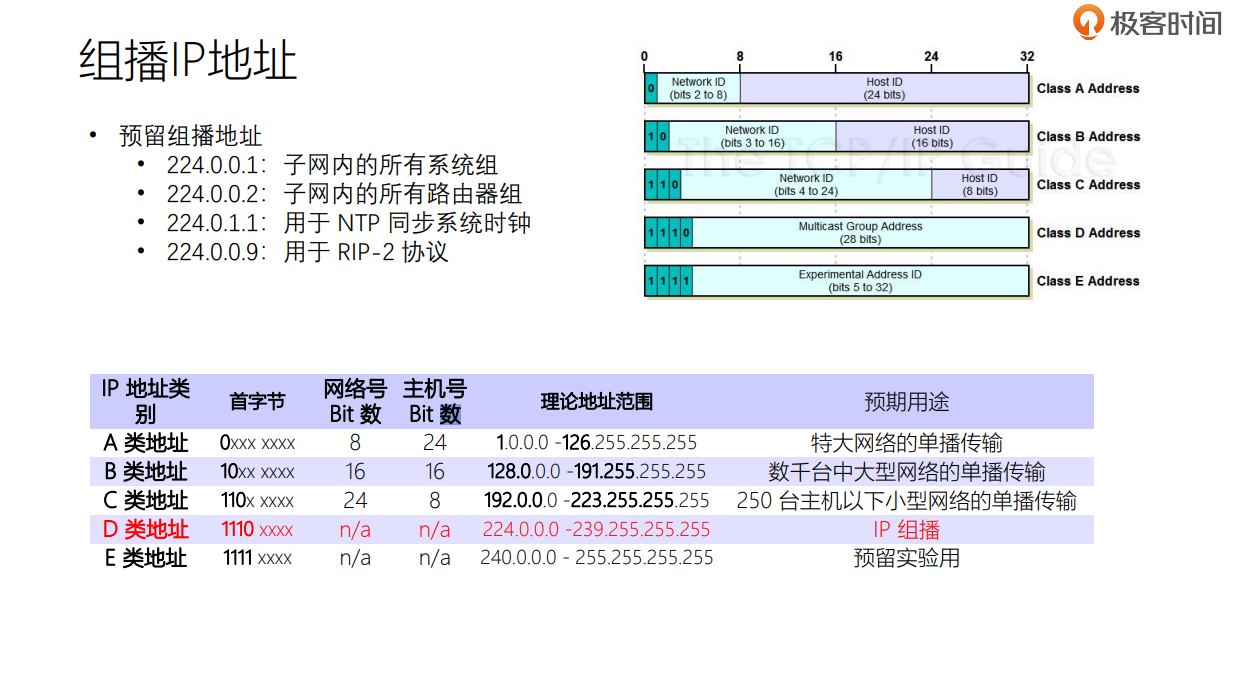
Task: Select the 预期用途 column header
Action: tap(906, 402)
